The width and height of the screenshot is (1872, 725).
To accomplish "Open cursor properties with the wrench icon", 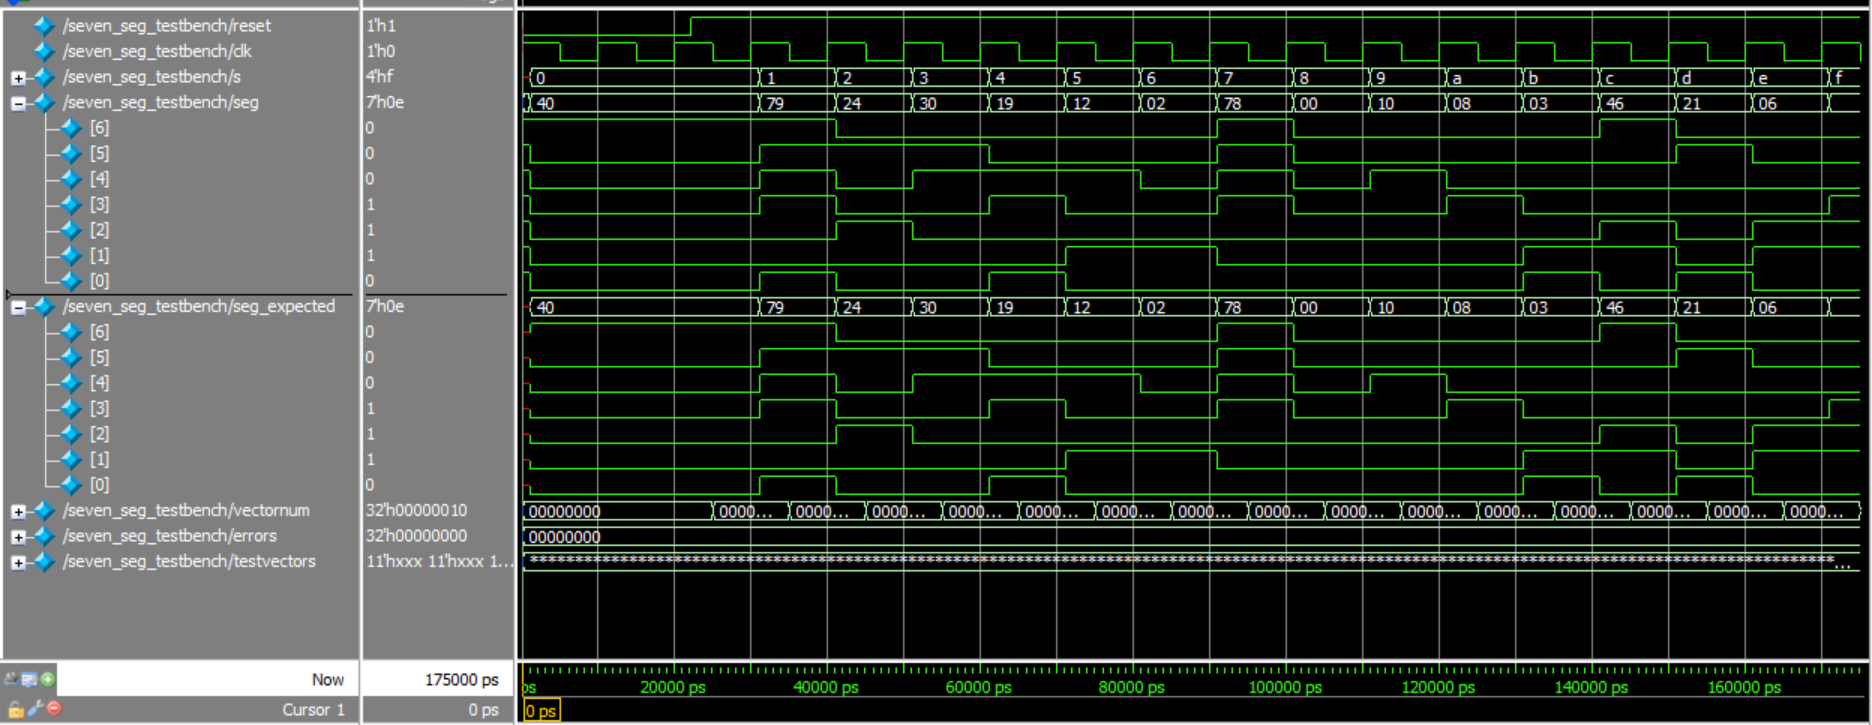I will [36, 709].
